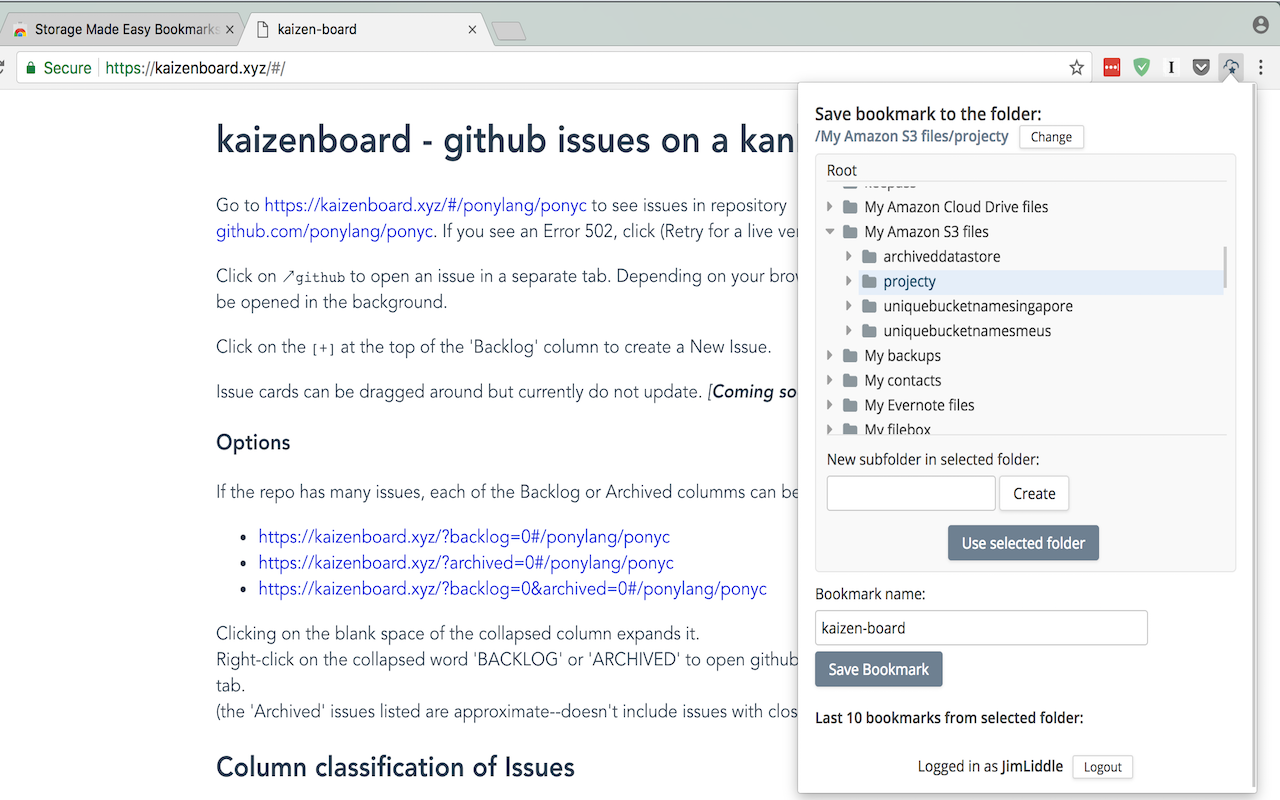1280x800 pixels.
Task: Expand the My Amazon Cloud Drive files folder
Action: [x=830, y=207]
